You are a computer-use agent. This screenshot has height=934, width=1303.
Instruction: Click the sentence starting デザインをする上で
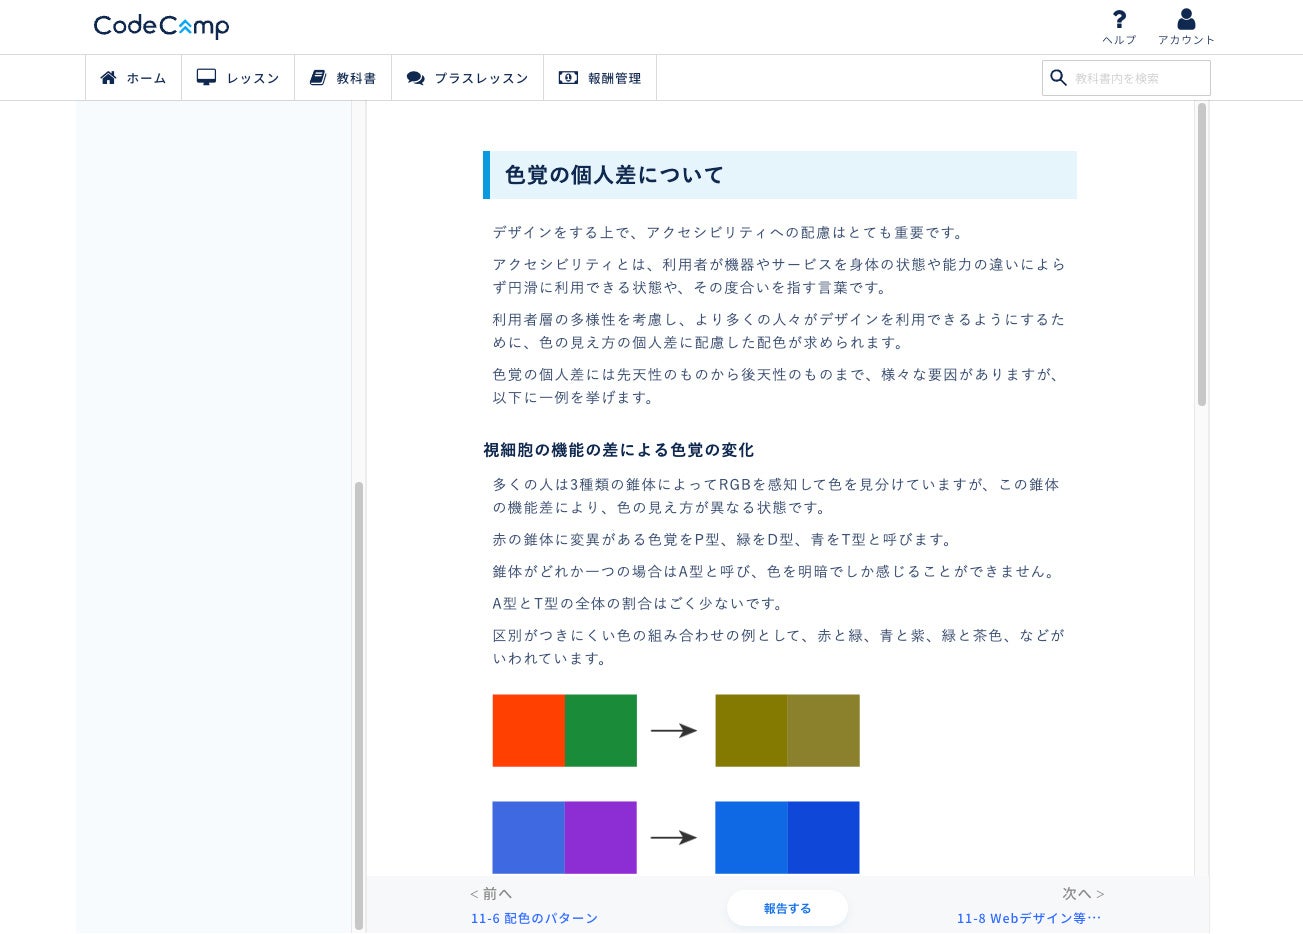click(729, 232)
